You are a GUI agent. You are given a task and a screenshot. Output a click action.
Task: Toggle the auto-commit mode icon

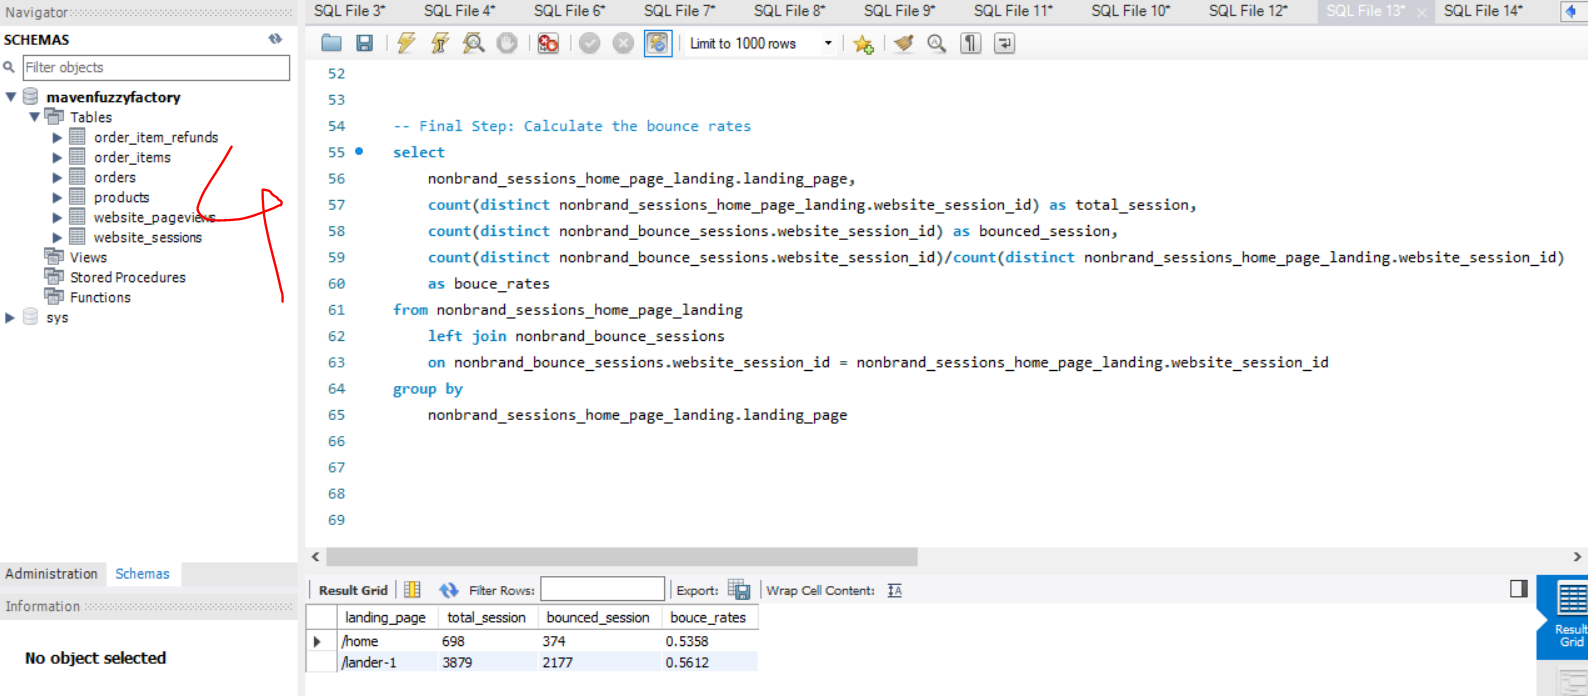point(658,43)
